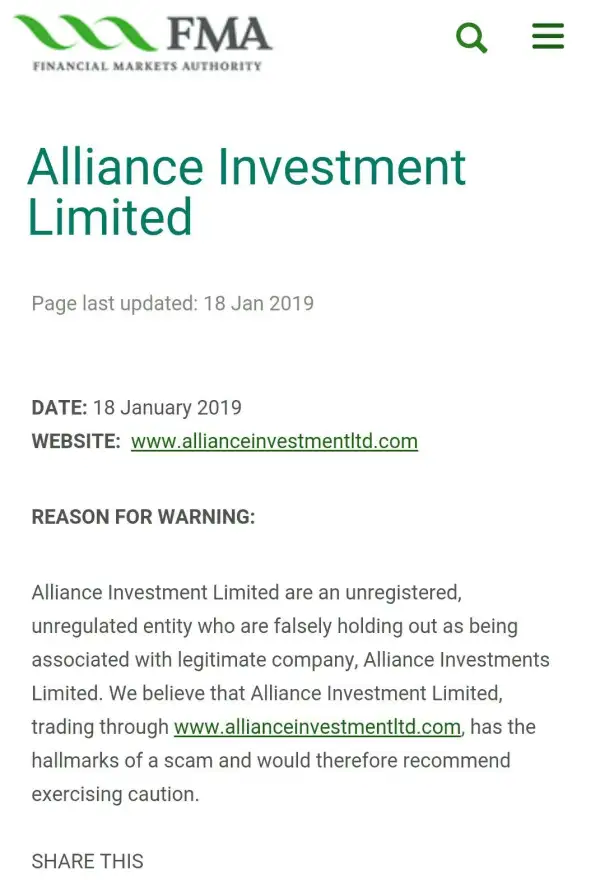Click the green wave logo graphic
Image resolution: width=600 pixels, height=884 pixels.
[86, 35]
